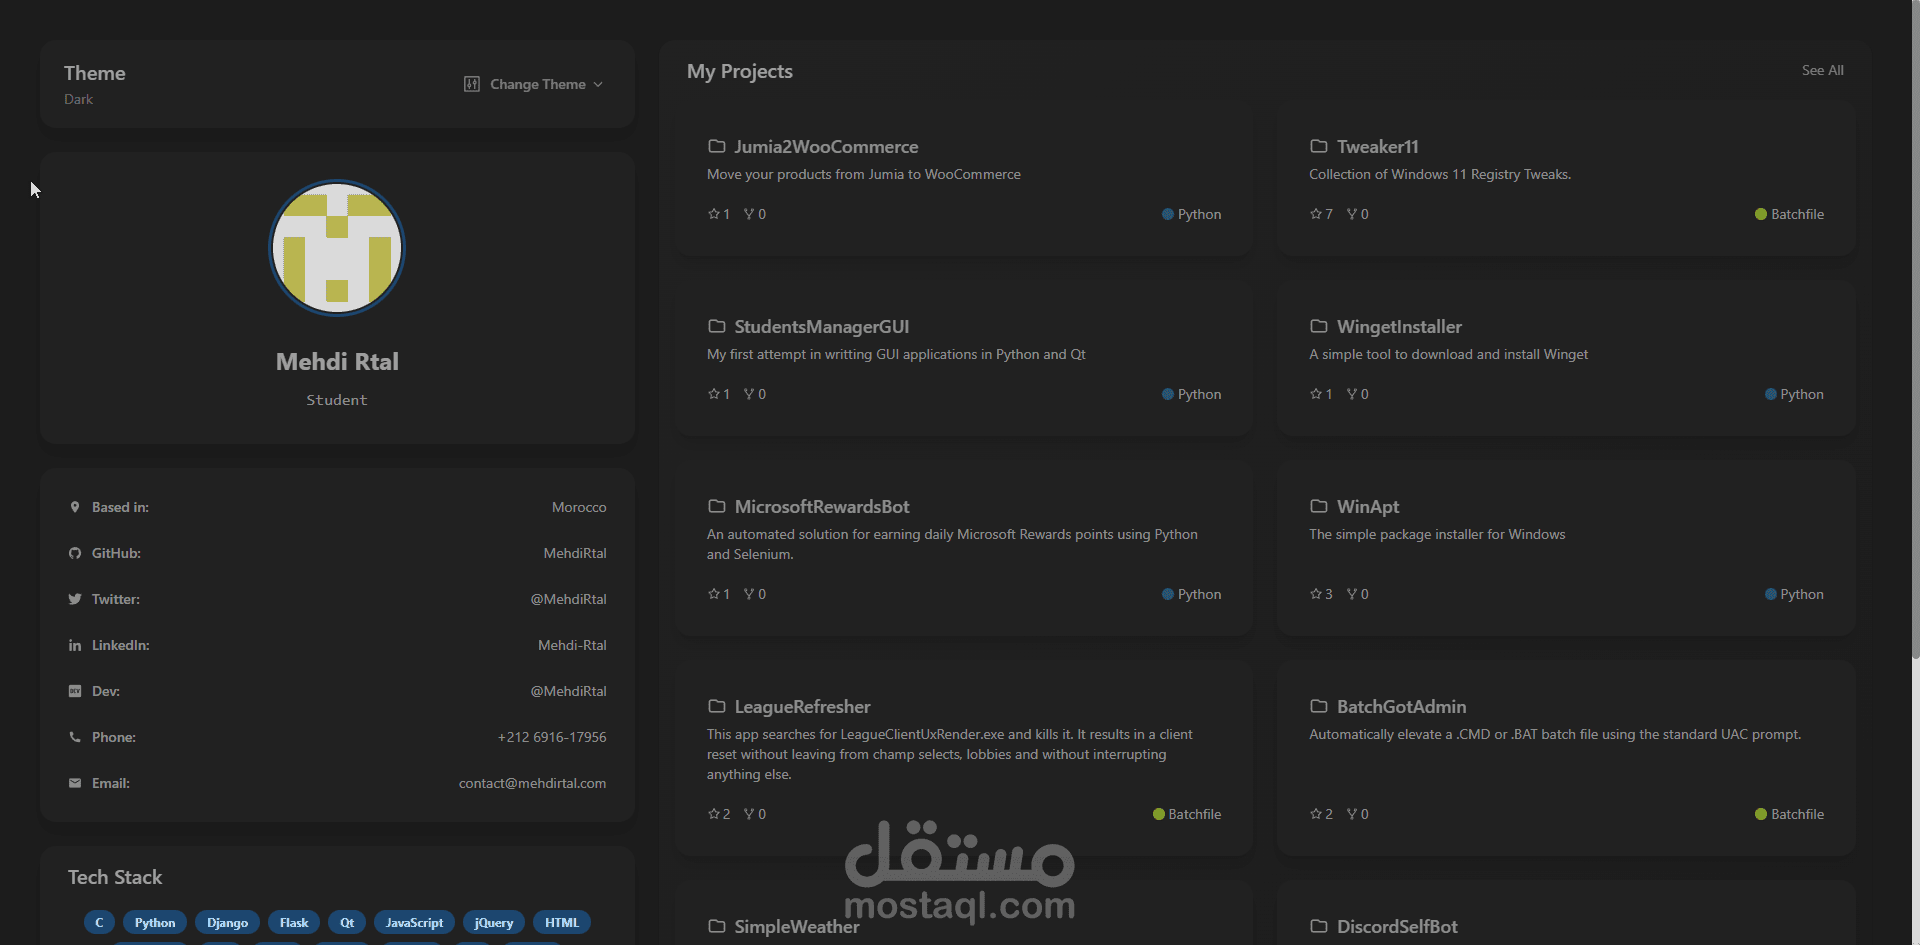This screenshot has width=1920, height=945.
Task: Click the Batchfile language dot on LeagueRefresher
Action: pos(1159,814)
